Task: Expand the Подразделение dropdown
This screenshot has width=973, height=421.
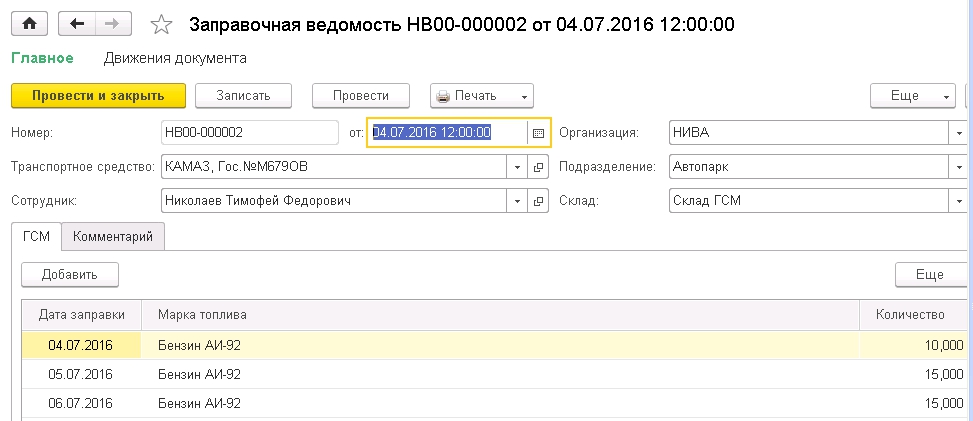Action: 957,167
